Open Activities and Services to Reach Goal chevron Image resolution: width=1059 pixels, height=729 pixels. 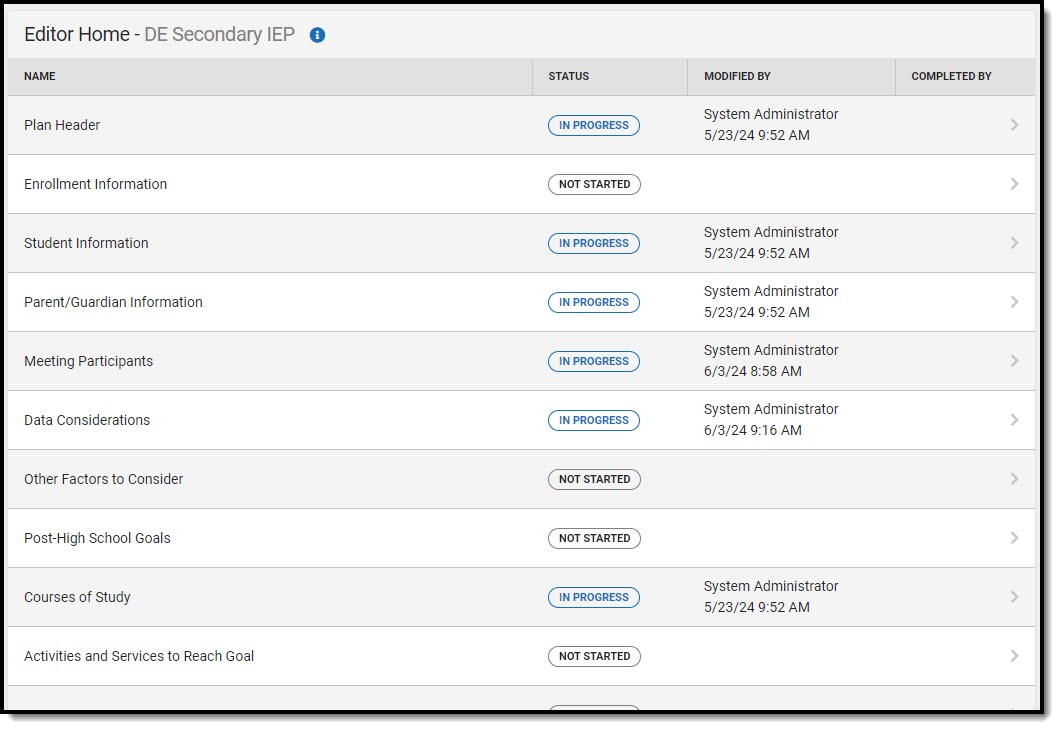tap(1014, 656)
